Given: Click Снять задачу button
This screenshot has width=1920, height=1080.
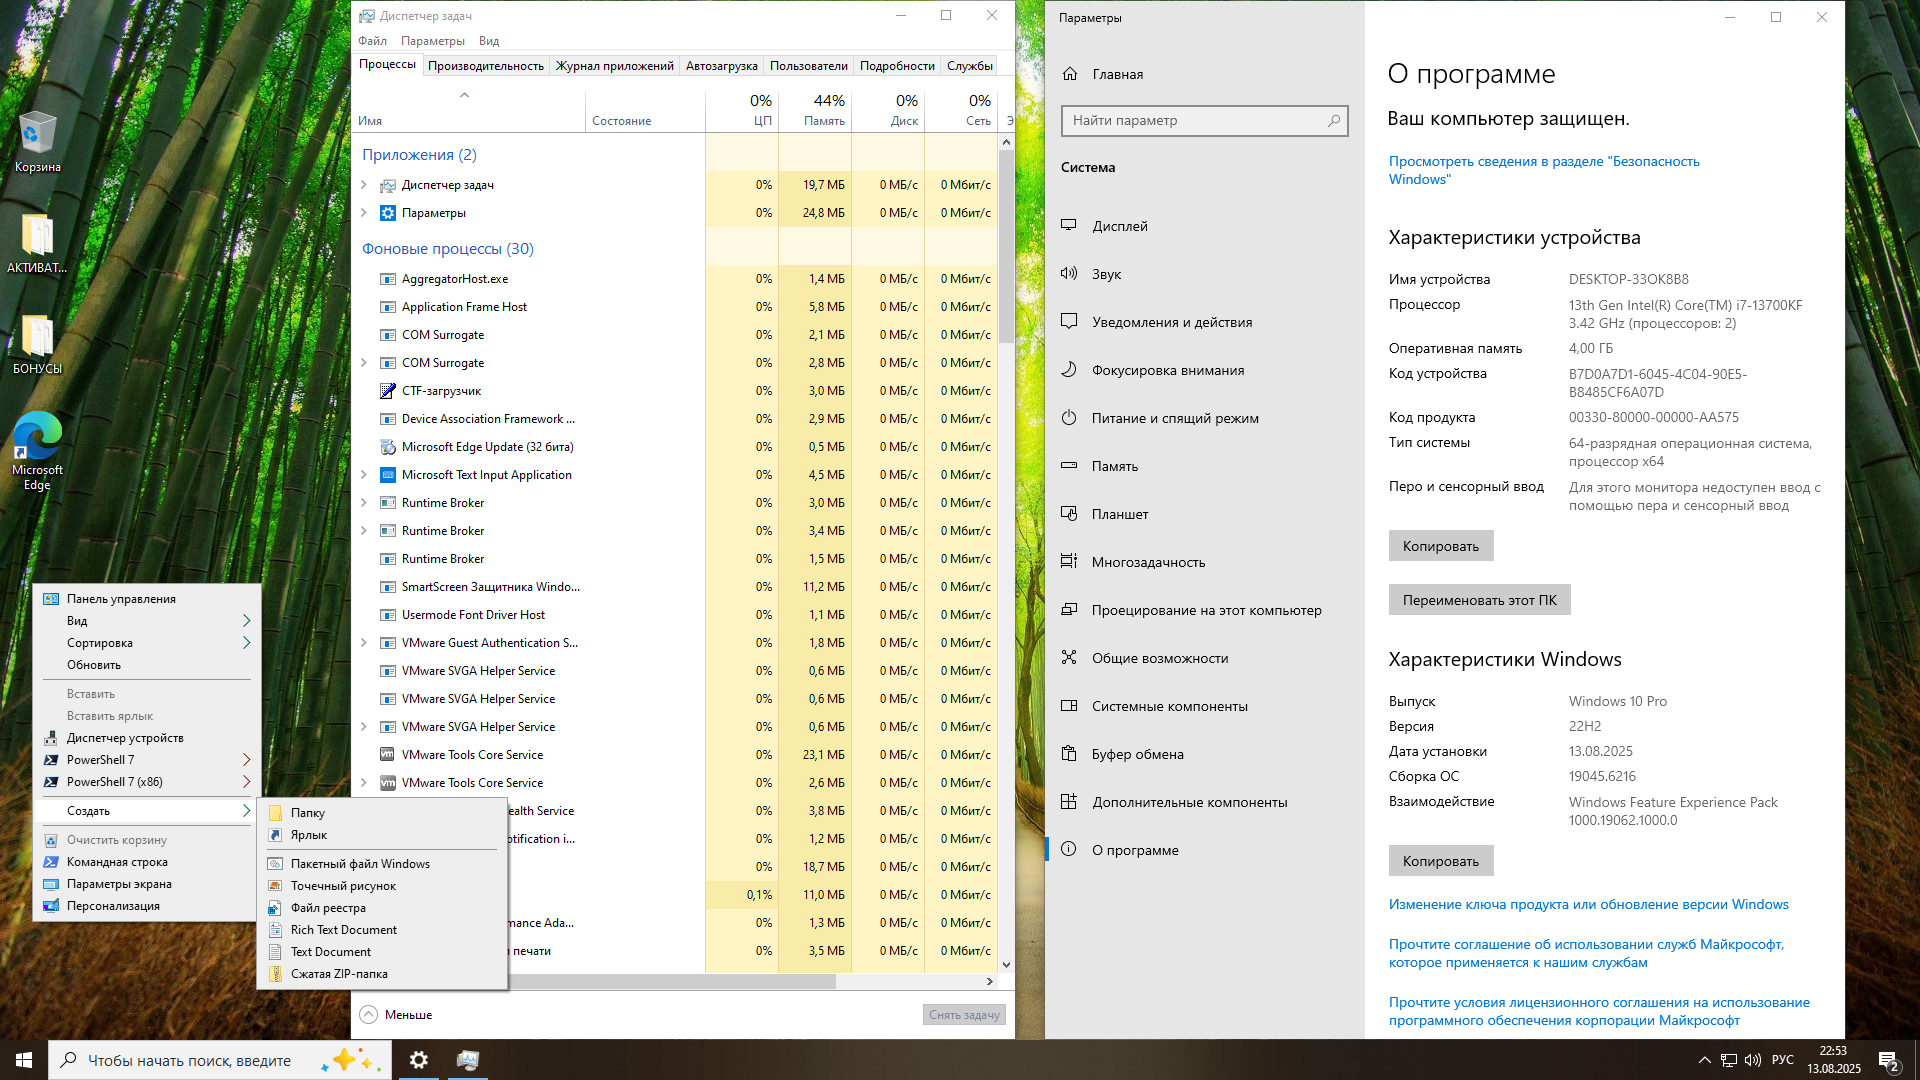Looking at the screenshot, I should (964, 1014).
